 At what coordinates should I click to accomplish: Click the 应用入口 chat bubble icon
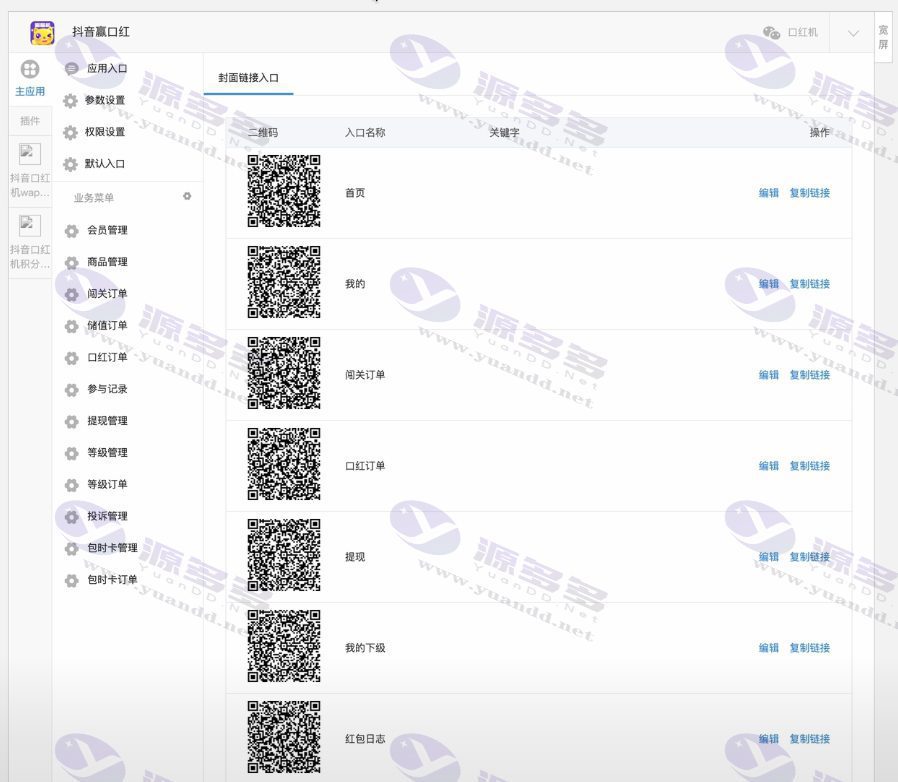(x=72, y=69)
